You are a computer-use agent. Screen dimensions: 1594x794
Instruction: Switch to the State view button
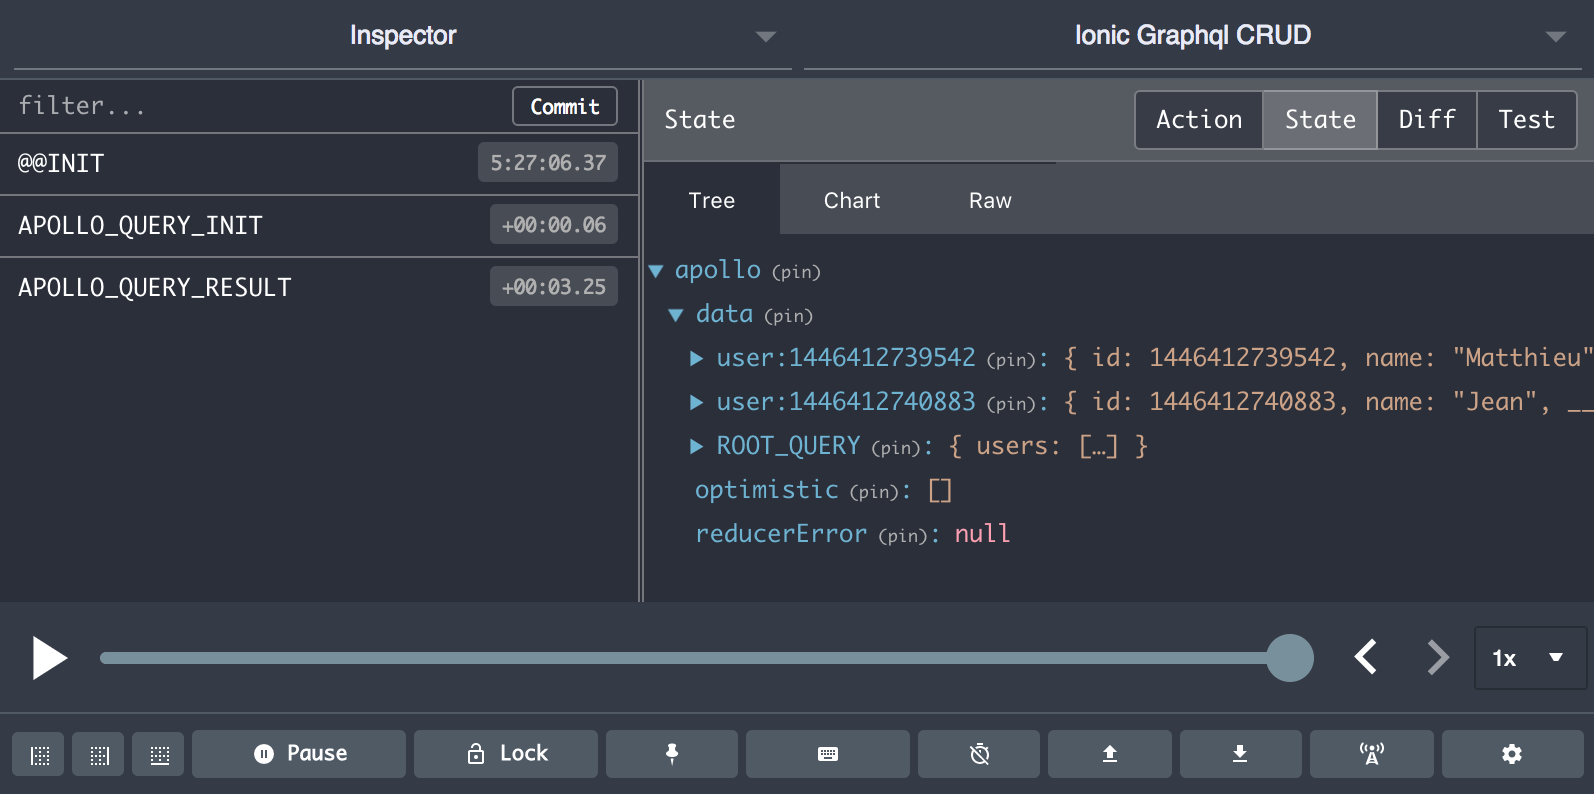1320,120
